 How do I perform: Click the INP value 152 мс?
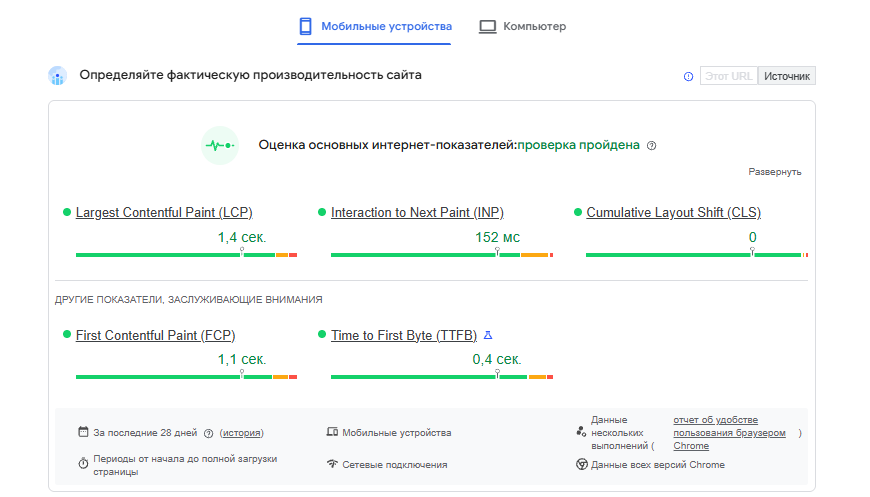click(x=497, y=237)
